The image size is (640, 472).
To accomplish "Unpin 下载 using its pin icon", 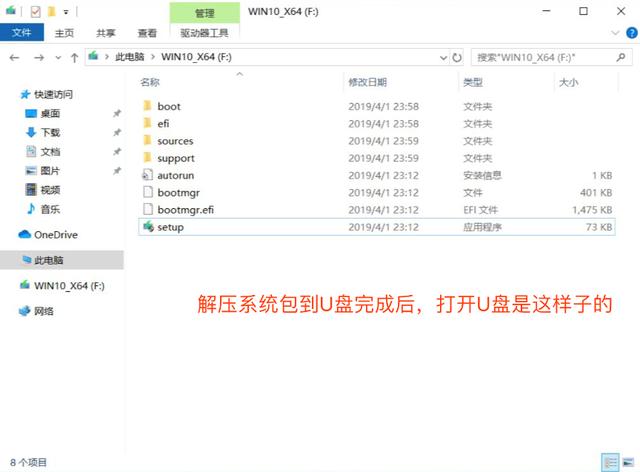I will coord(117,132).
